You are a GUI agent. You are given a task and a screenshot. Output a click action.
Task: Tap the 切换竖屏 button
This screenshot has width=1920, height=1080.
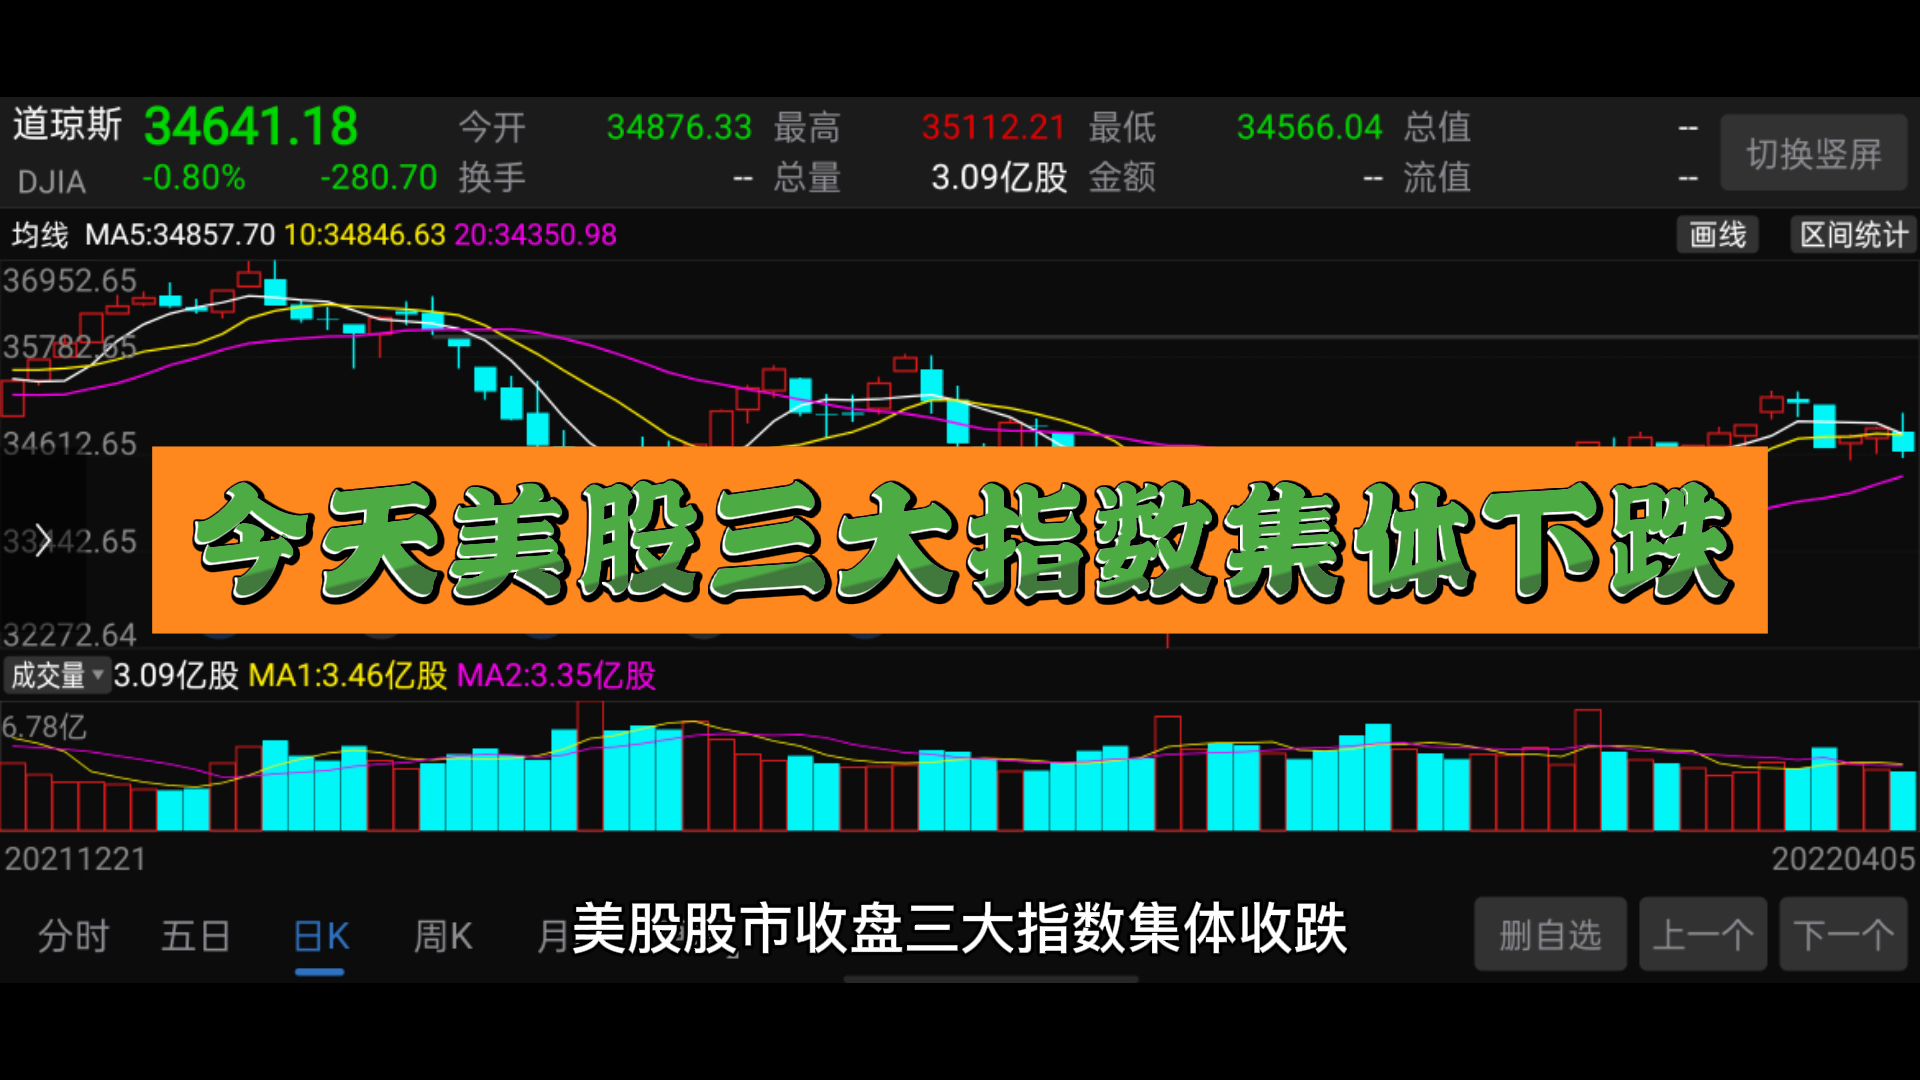click(x=1813, y=153)
